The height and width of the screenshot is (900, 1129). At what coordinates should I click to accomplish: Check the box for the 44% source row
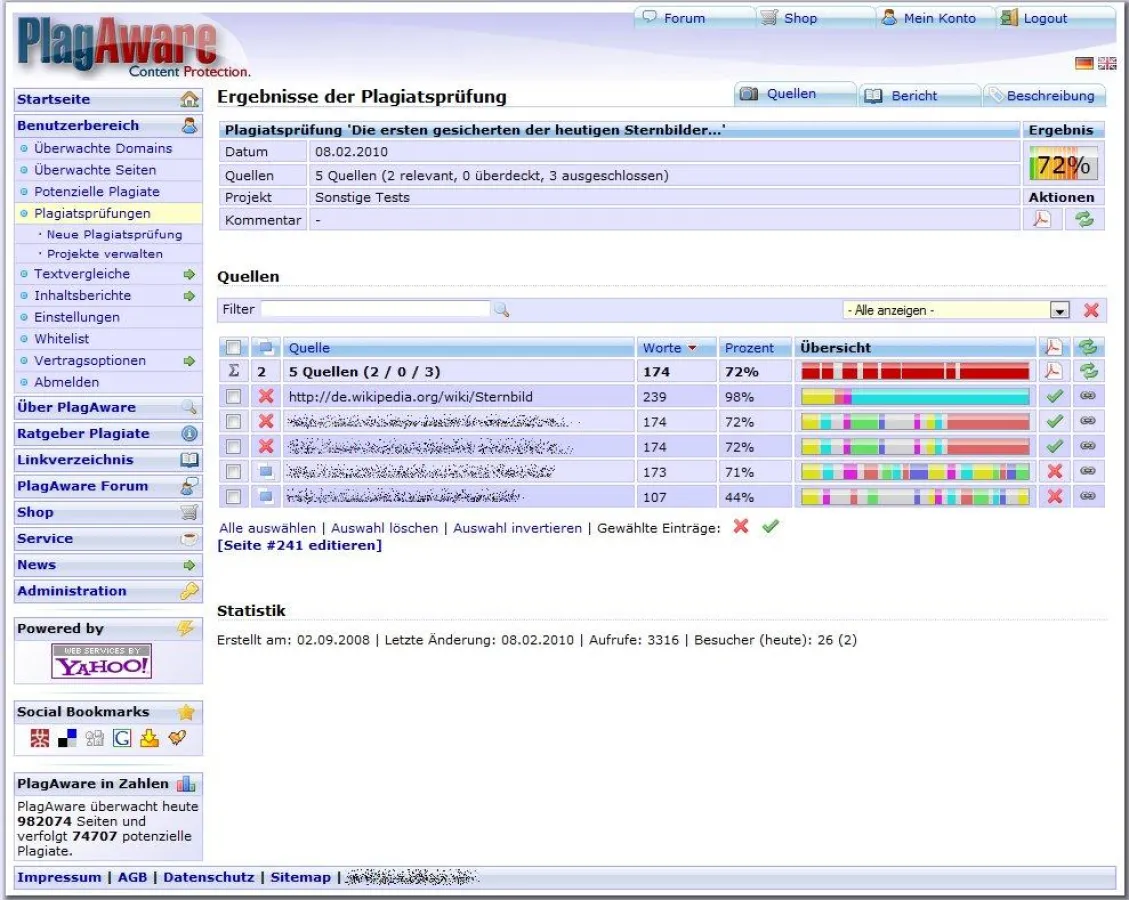tap(233, 497)
